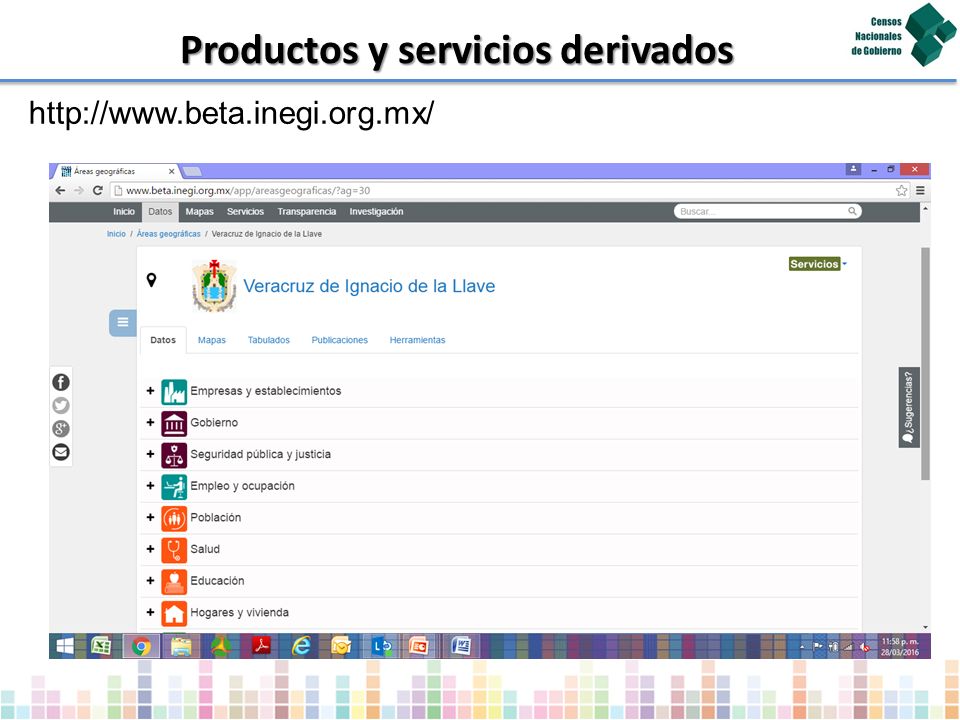The width and height of the screenshot is (960, 720).
Task: Open Transparencia in the navigation bar
Action: pyautogui.click(x=307, y=211)
